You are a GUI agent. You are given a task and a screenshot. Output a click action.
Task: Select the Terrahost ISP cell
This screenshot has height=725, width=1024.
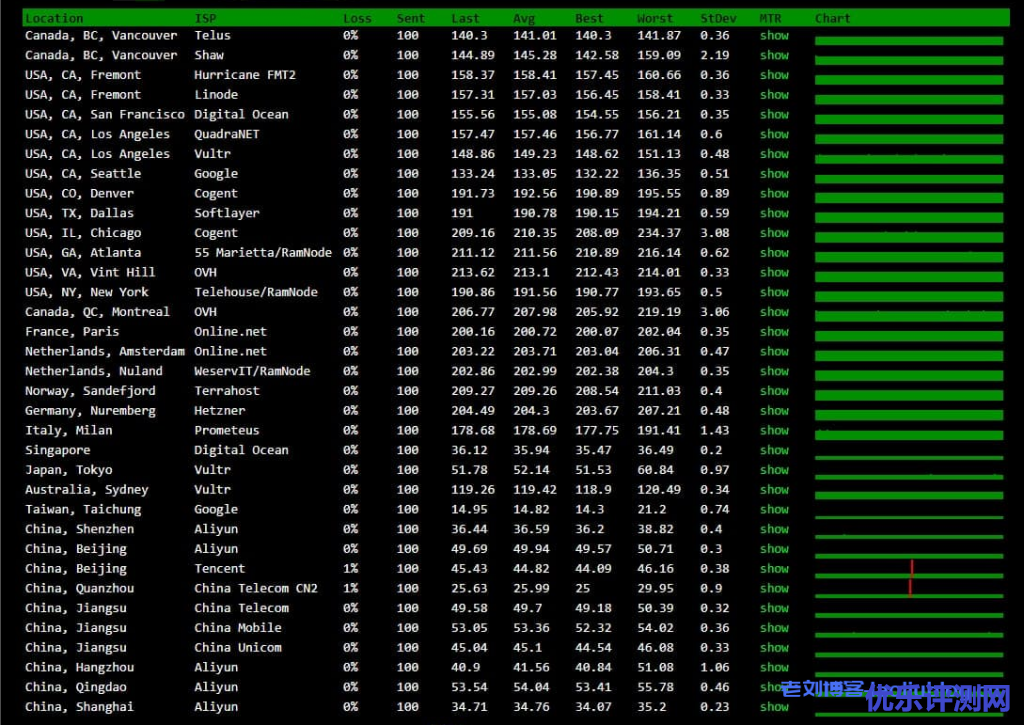point(227,391)
